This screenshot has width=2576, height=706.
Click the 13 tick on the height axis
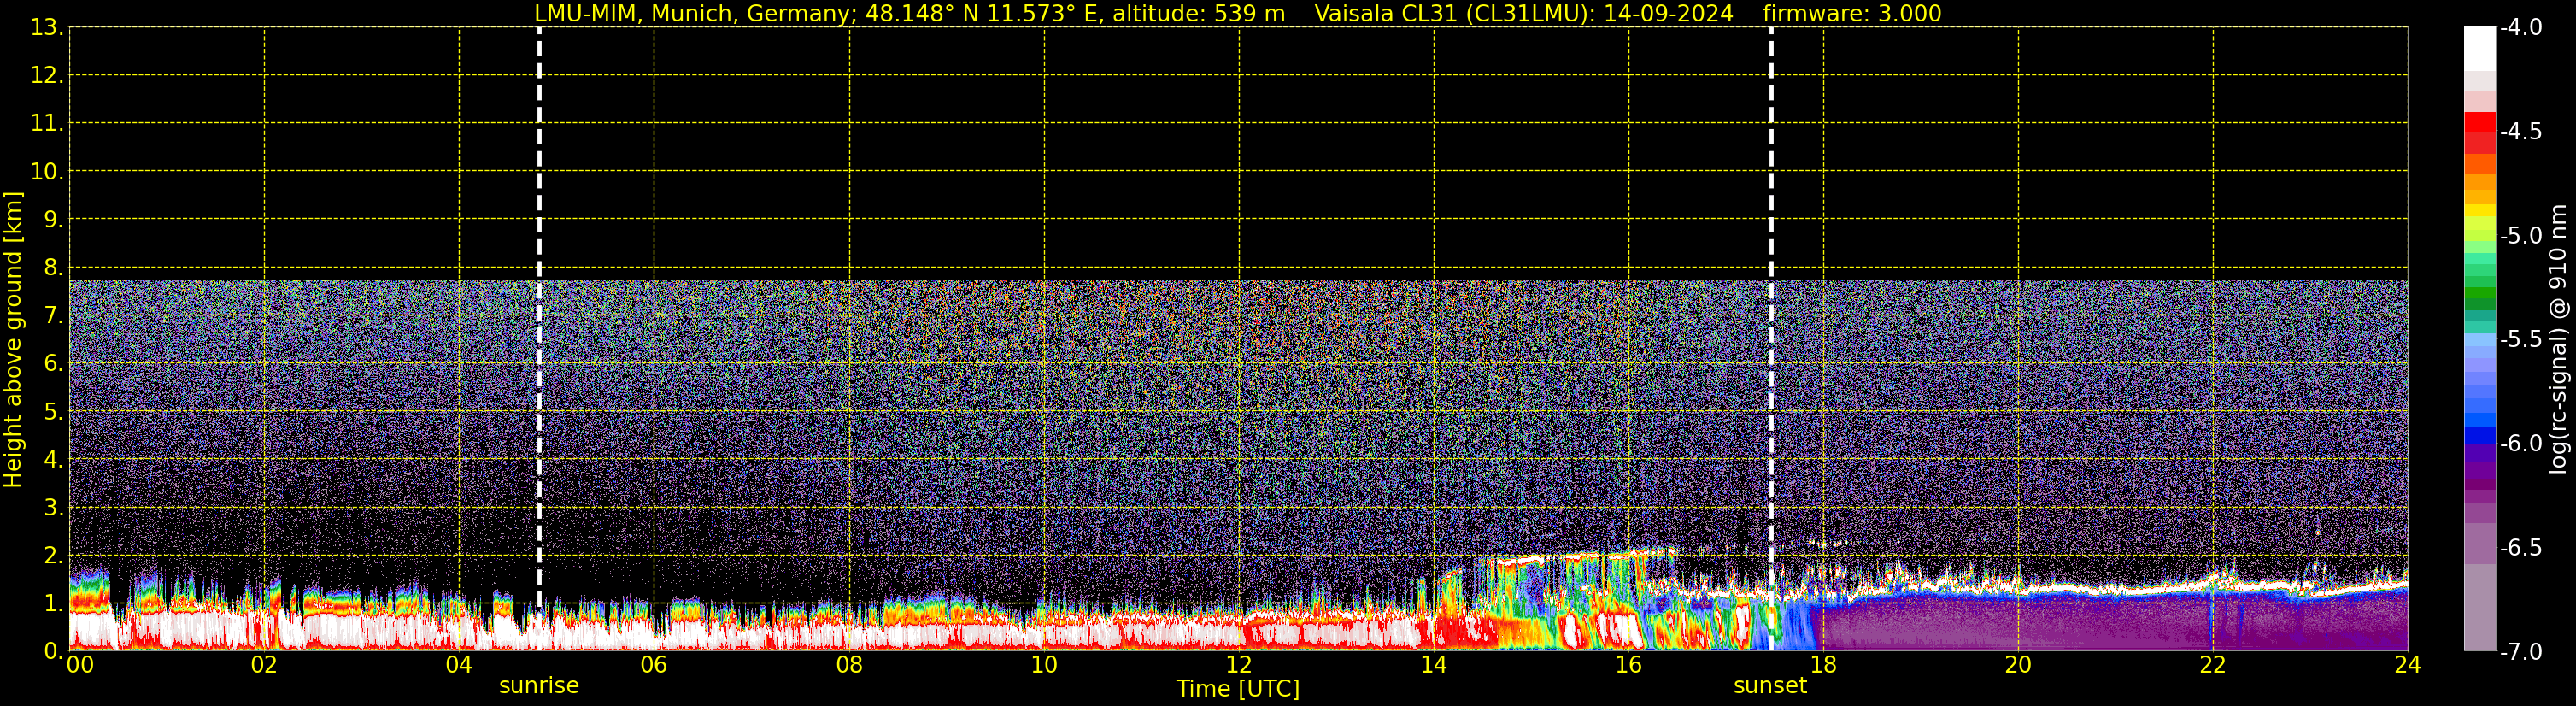[46, 28]
